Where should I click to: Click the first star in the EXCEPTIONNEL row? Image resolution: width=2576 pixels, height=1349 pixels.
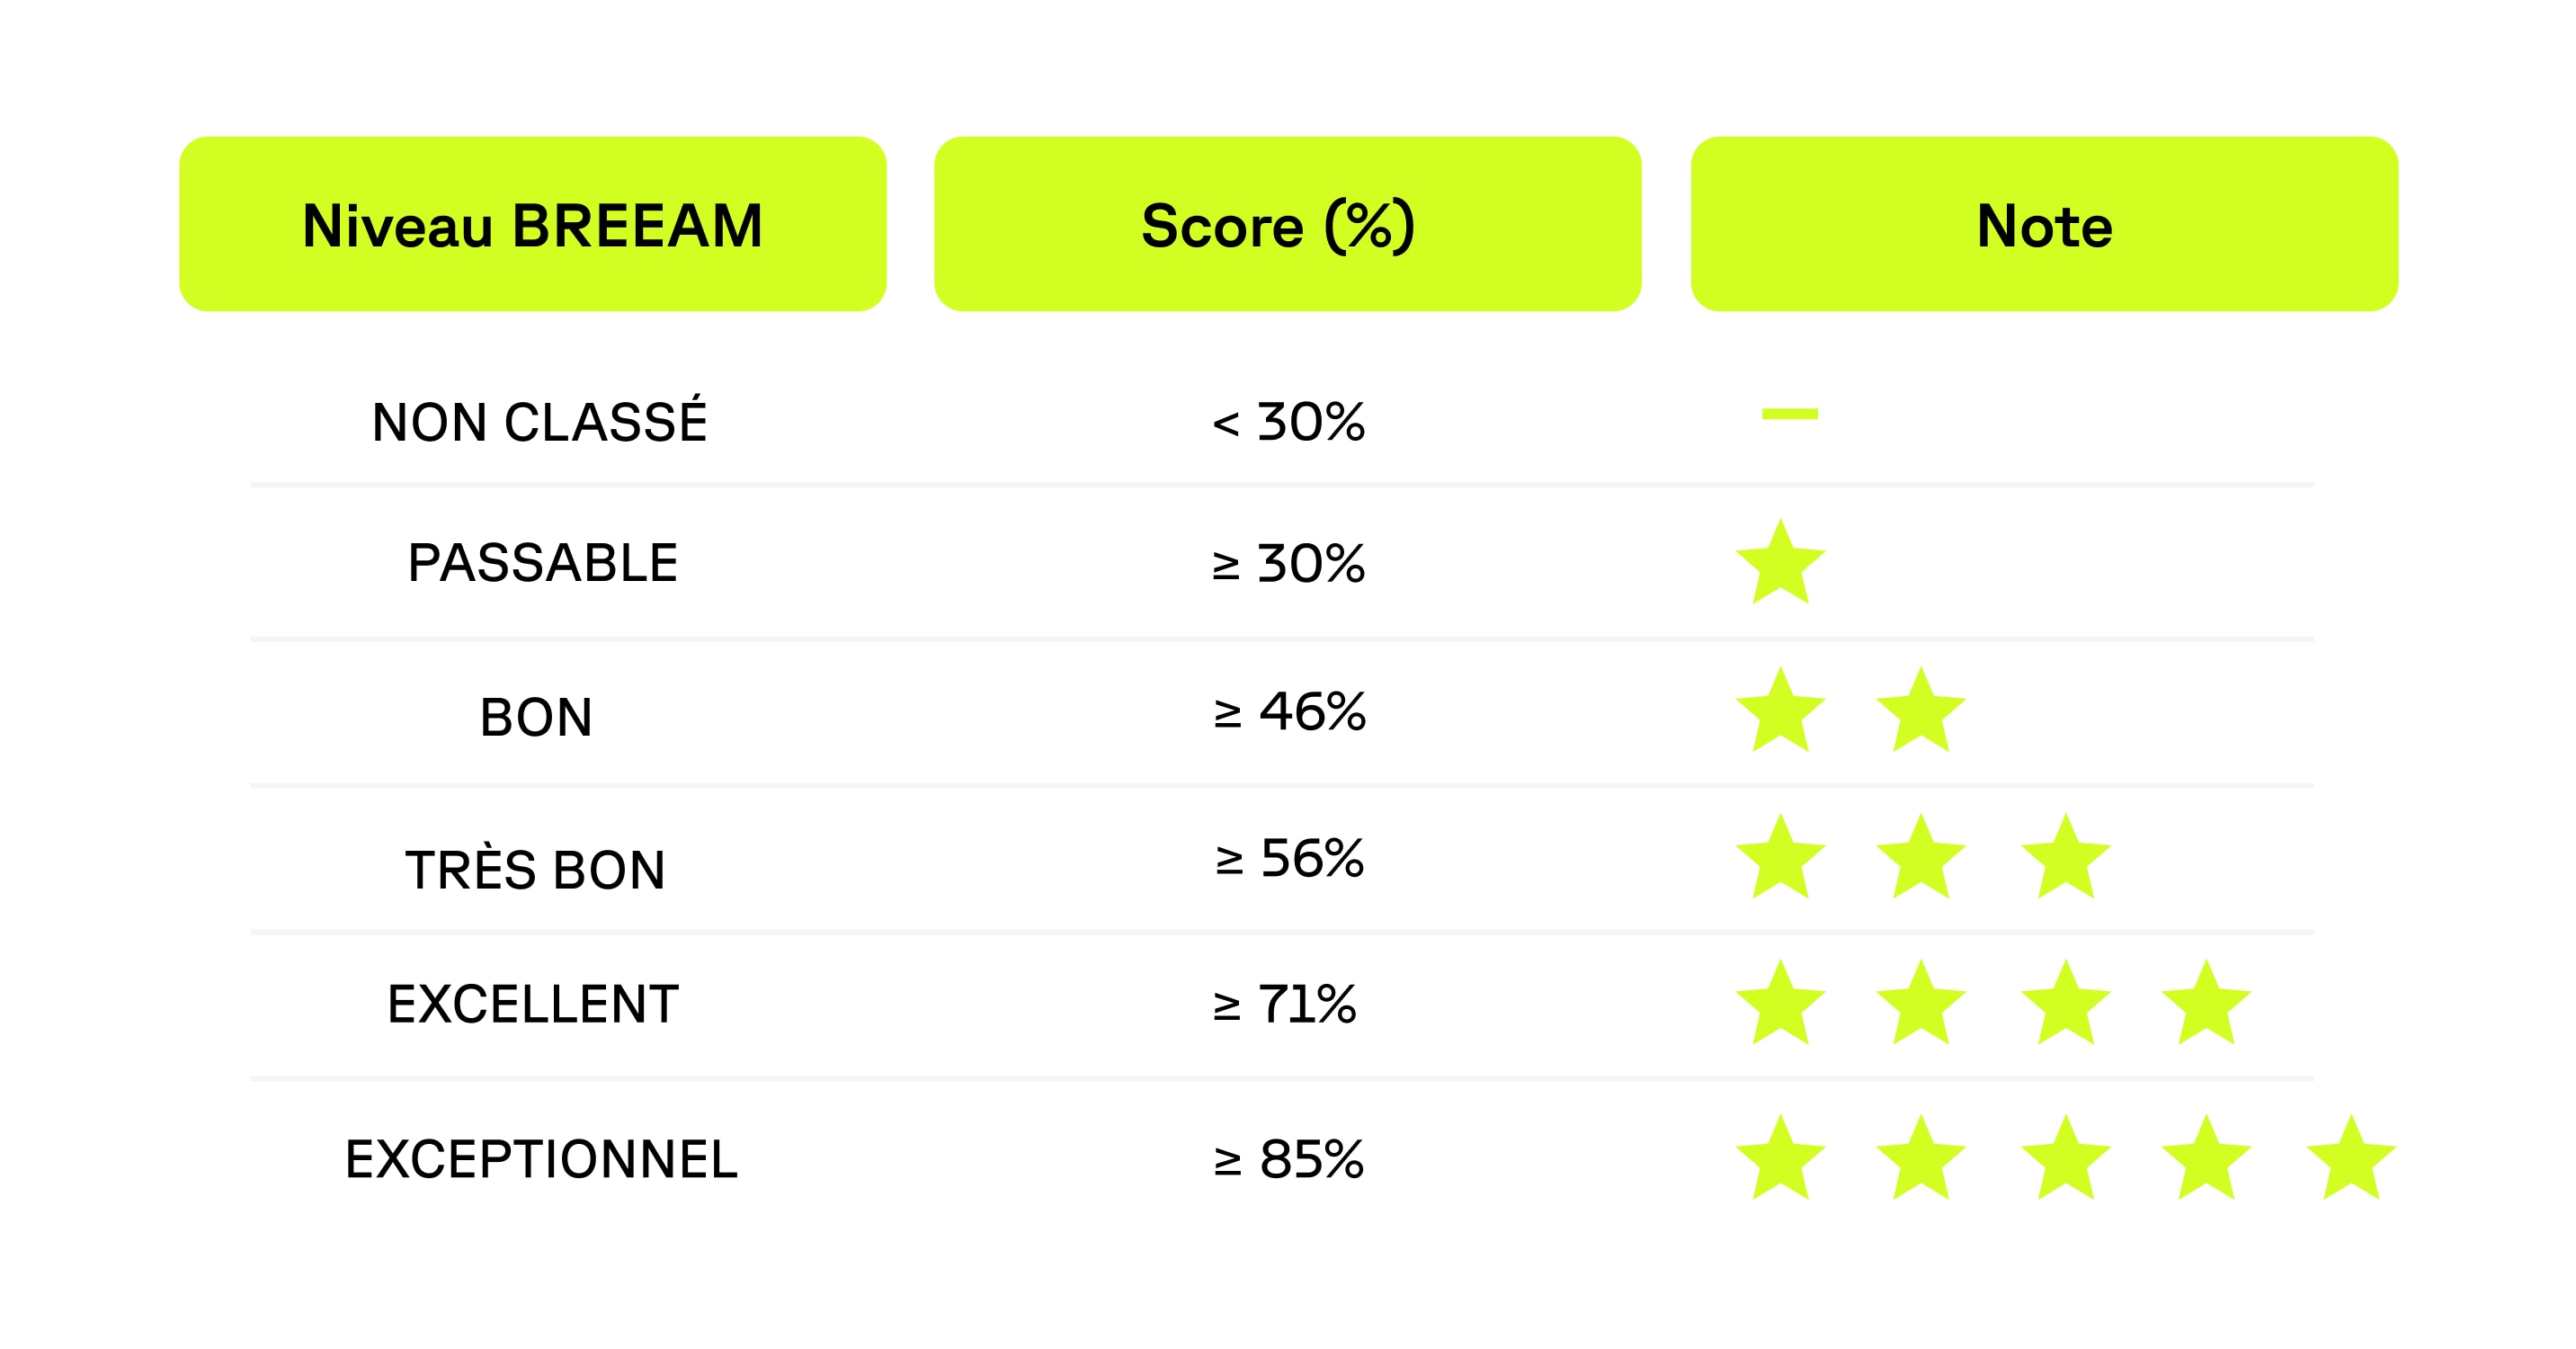point(1780,1160)
